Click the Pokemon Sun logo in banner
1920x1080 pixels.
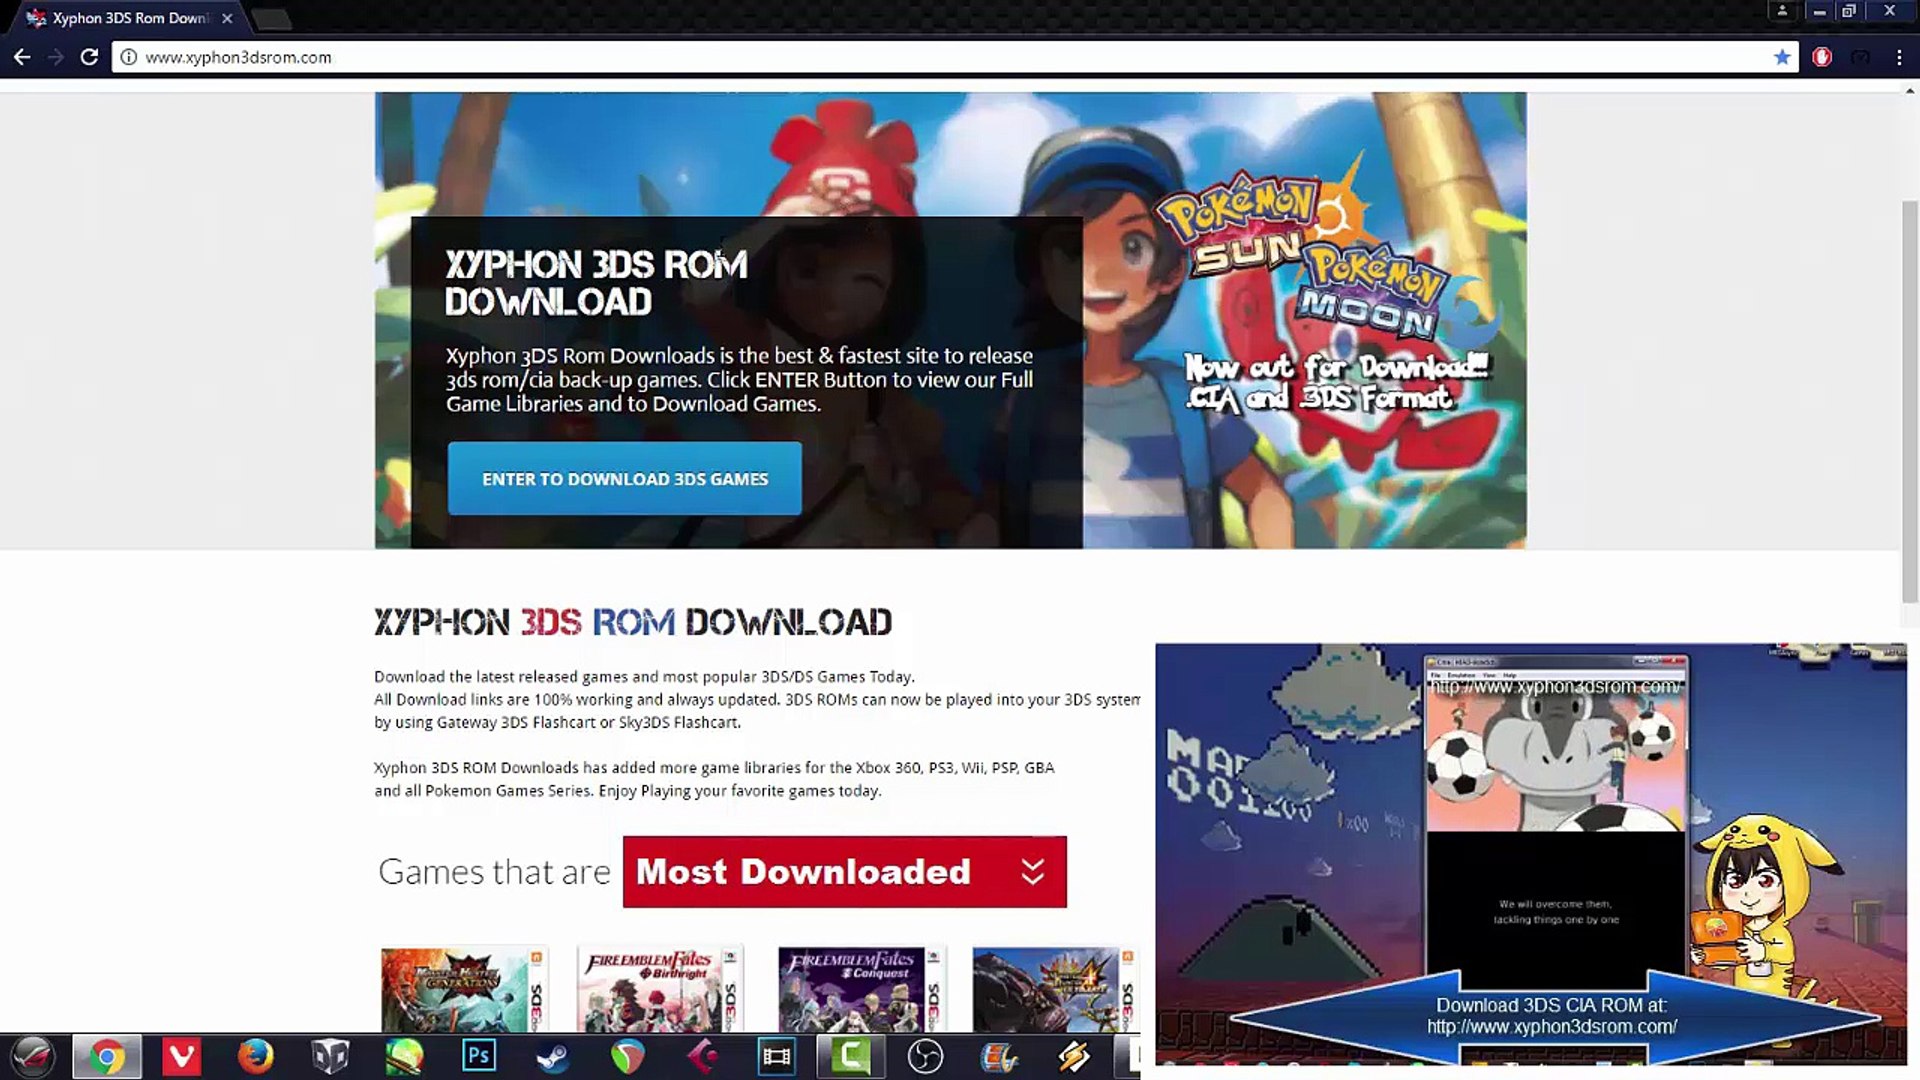pos(1242,225)
